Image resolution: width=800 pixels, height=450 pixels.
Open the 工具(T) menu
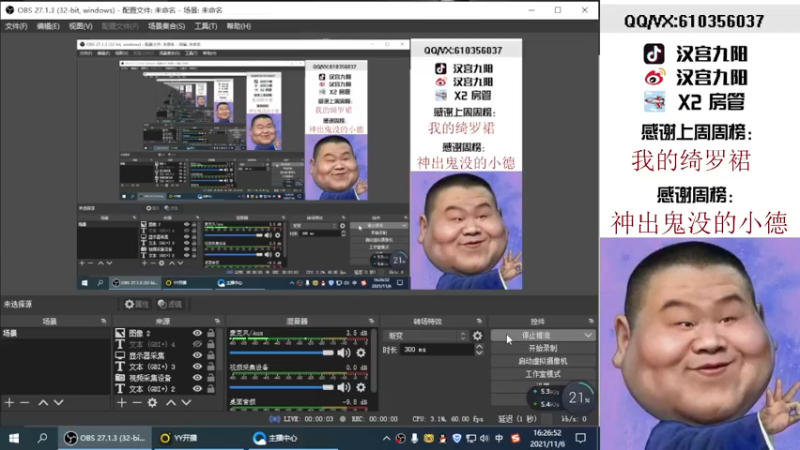point(206,26)
